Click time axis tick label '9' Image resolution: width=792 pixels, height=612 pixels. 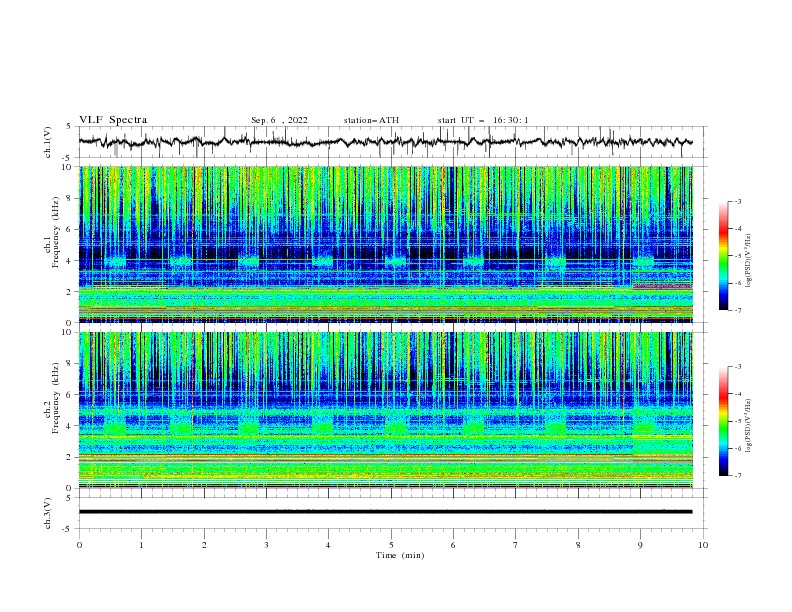[x=640, y=545]
